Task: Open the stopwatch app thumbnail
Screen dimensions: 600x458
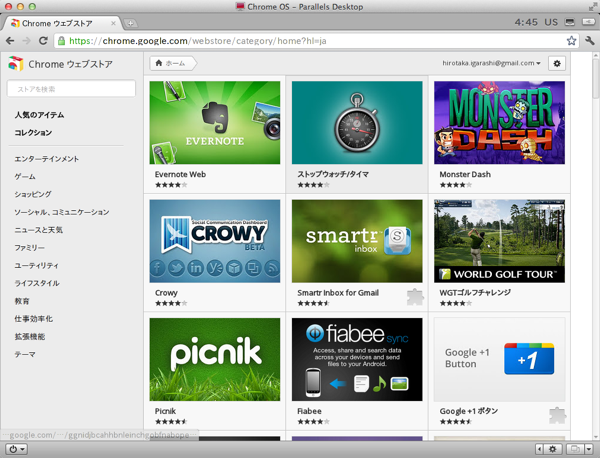Action: (357, 122)
